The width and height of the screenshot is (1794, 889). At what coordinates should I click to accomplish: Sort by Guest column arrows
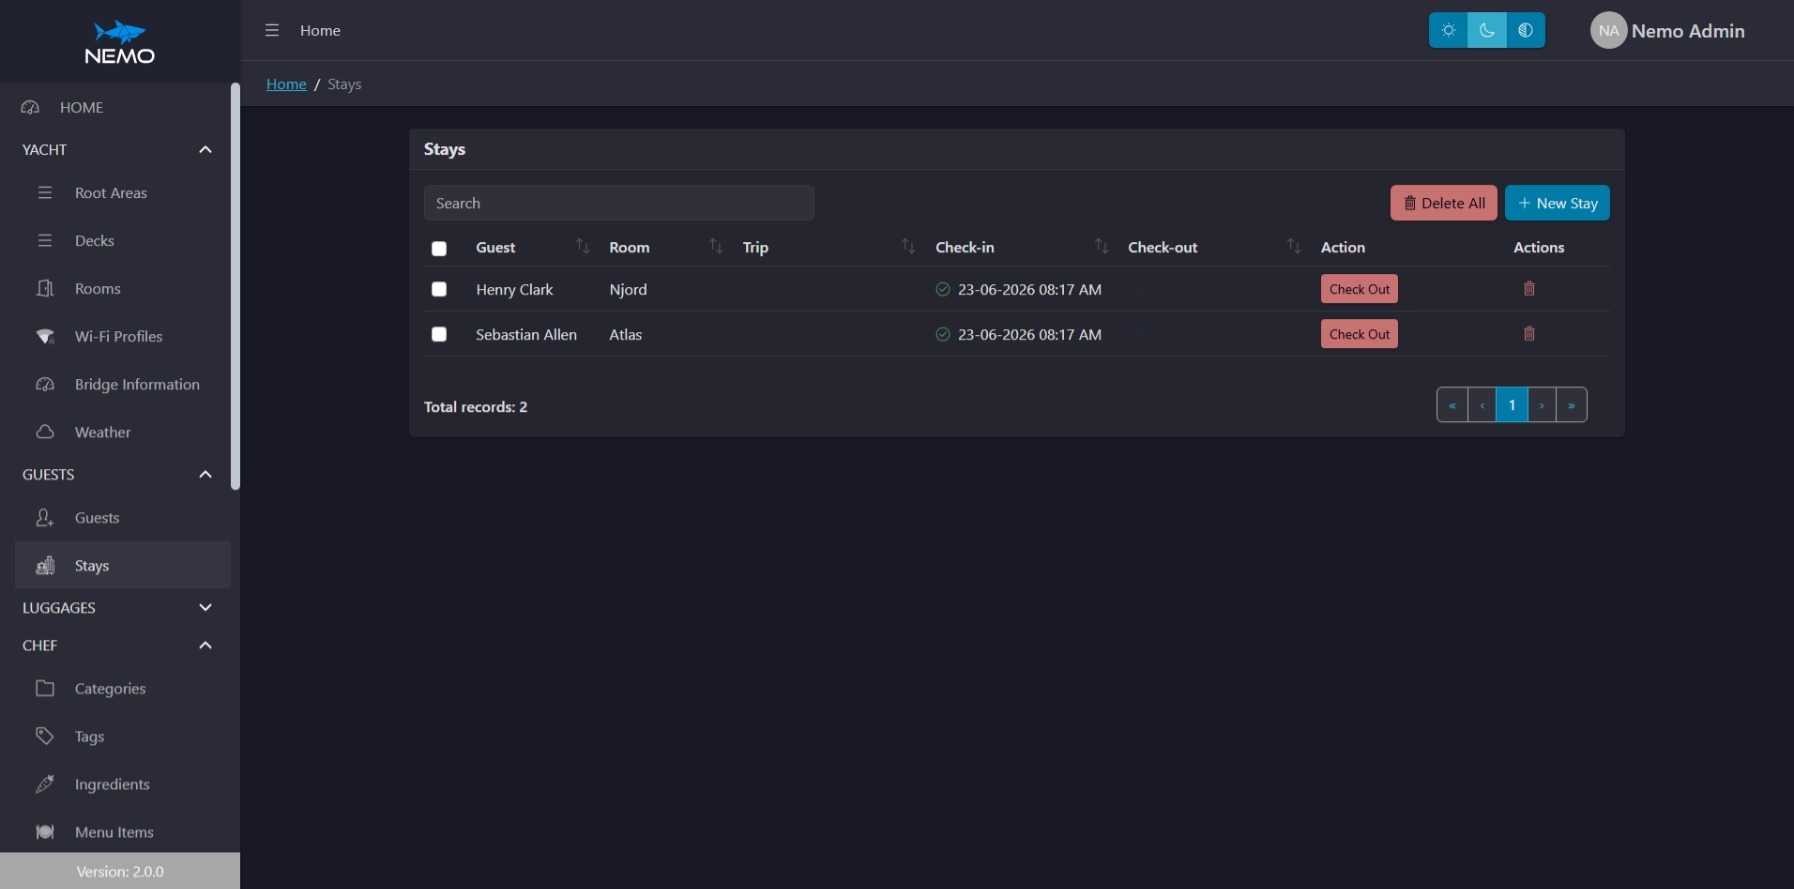[582, 246]
